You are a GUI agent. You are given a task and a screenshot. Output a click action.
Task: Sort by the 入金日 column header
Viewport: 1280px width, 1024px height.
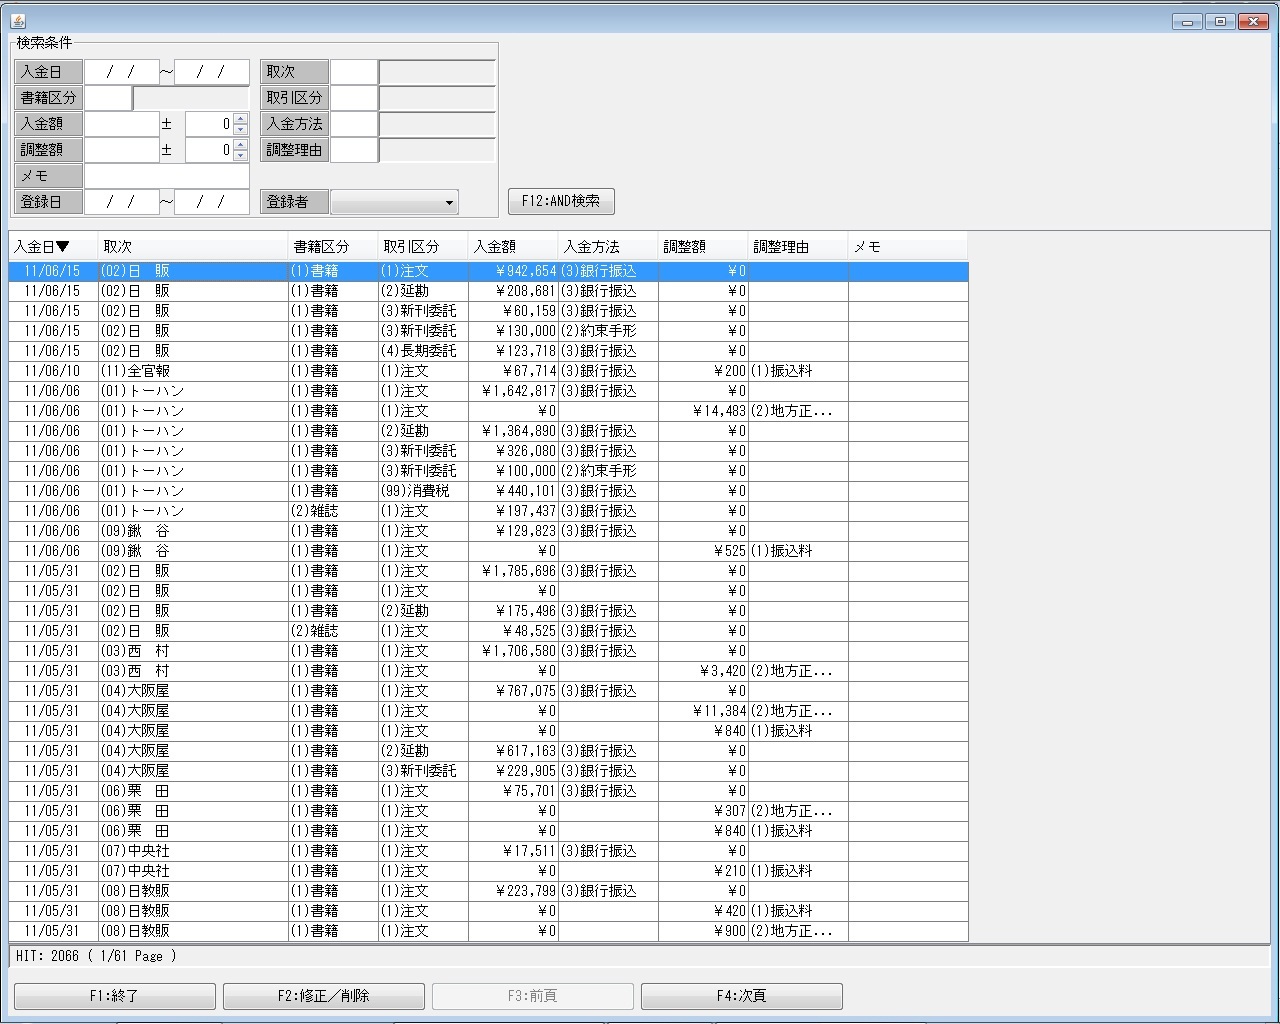[x=53, y=247]
